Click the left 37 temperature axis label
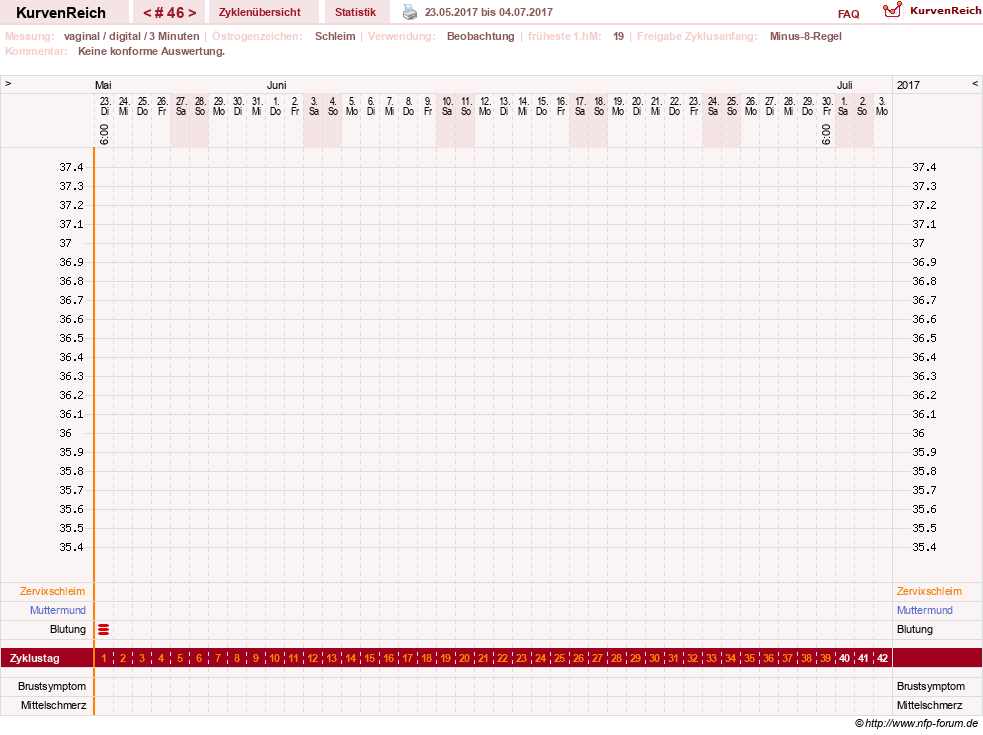 66,243
